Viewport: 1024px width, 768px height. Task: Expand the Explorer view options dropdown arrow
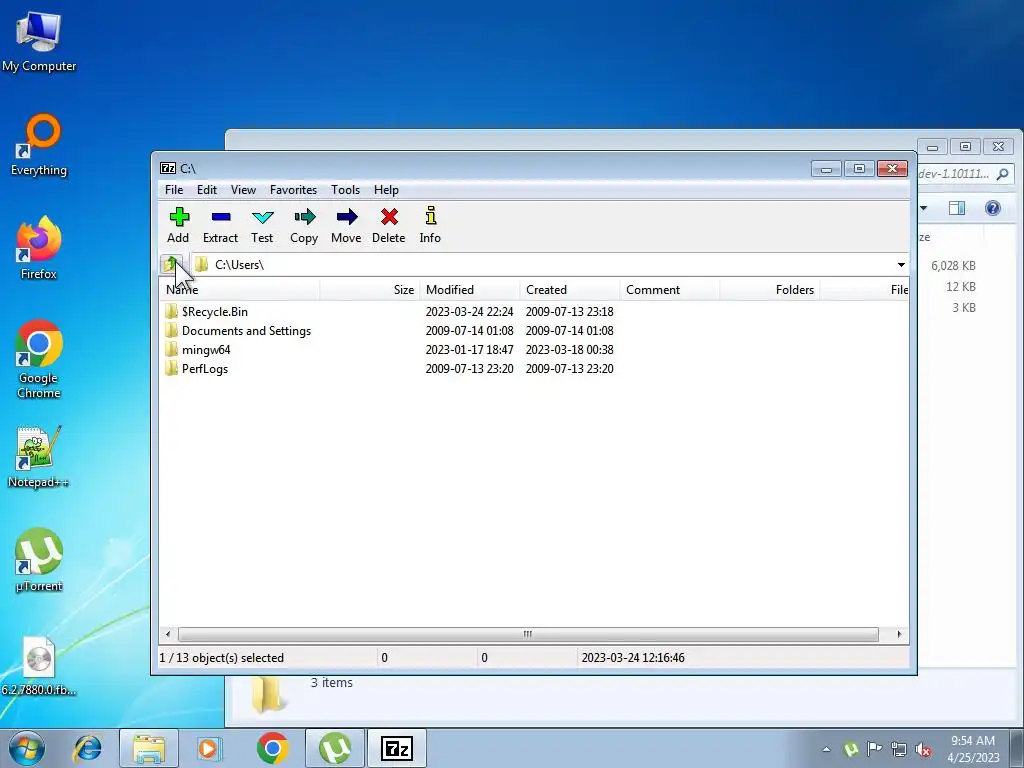[x=924, y=208]
